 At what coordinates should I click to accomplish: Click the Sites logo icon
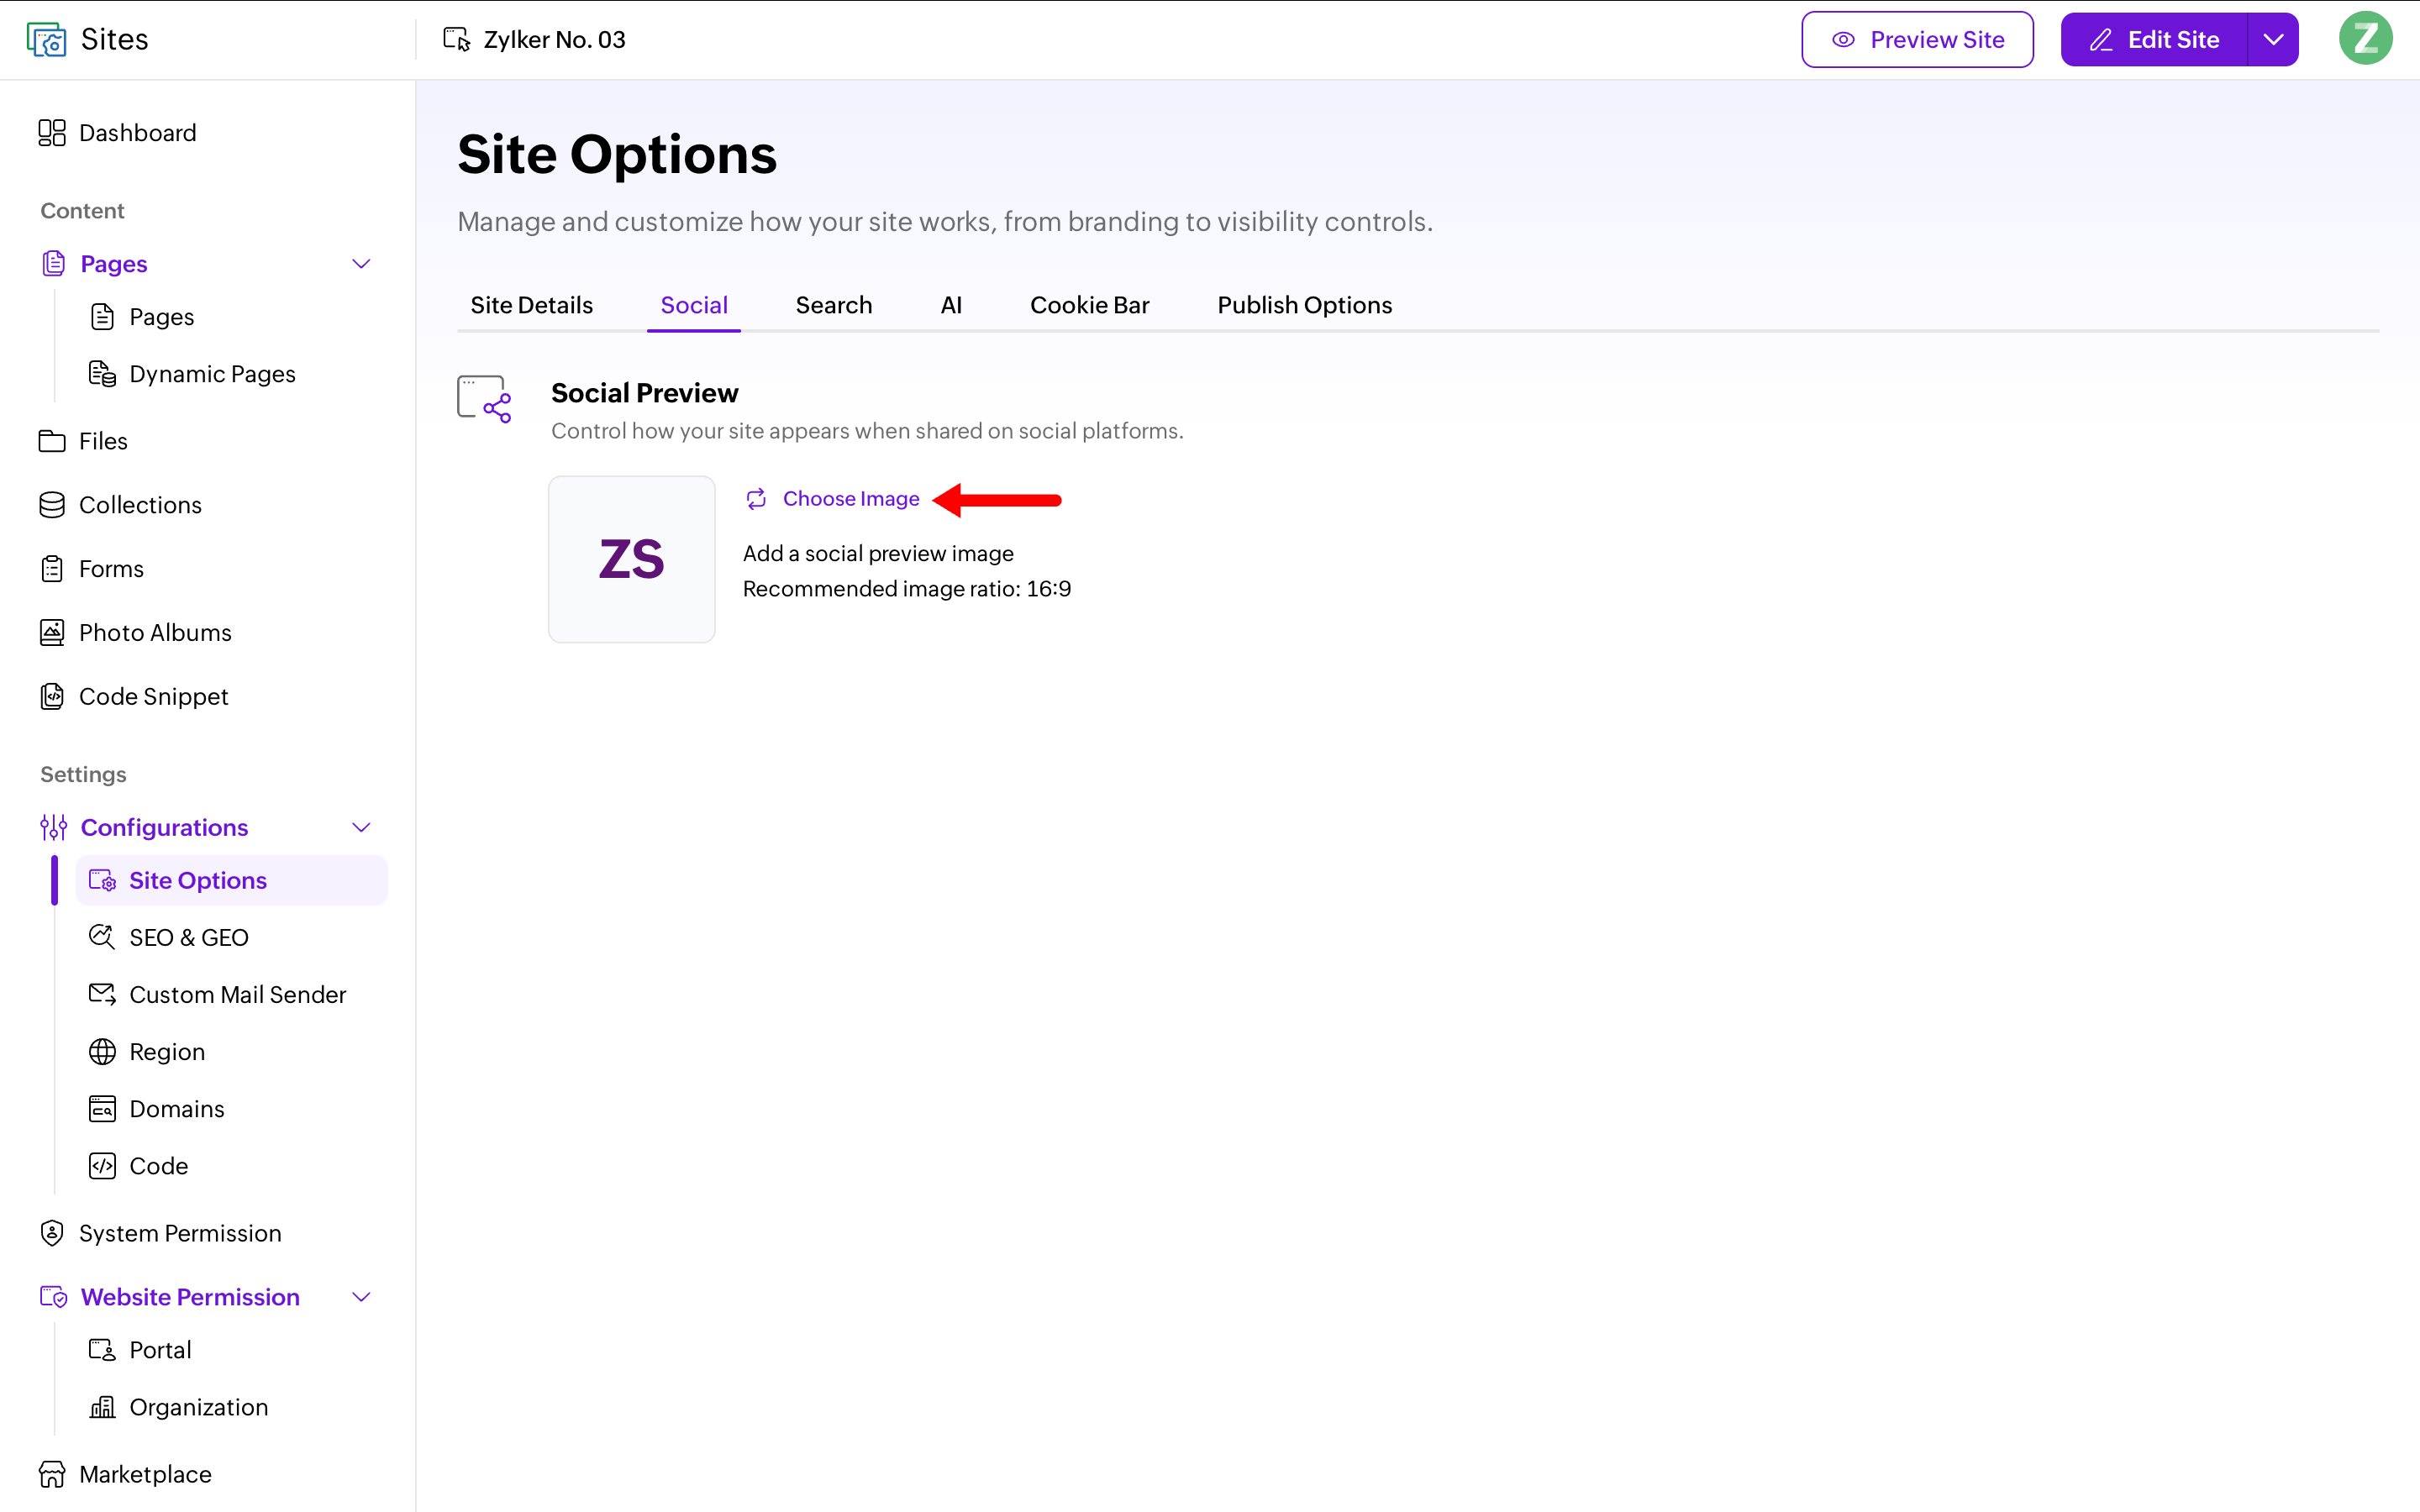(46, 40)
